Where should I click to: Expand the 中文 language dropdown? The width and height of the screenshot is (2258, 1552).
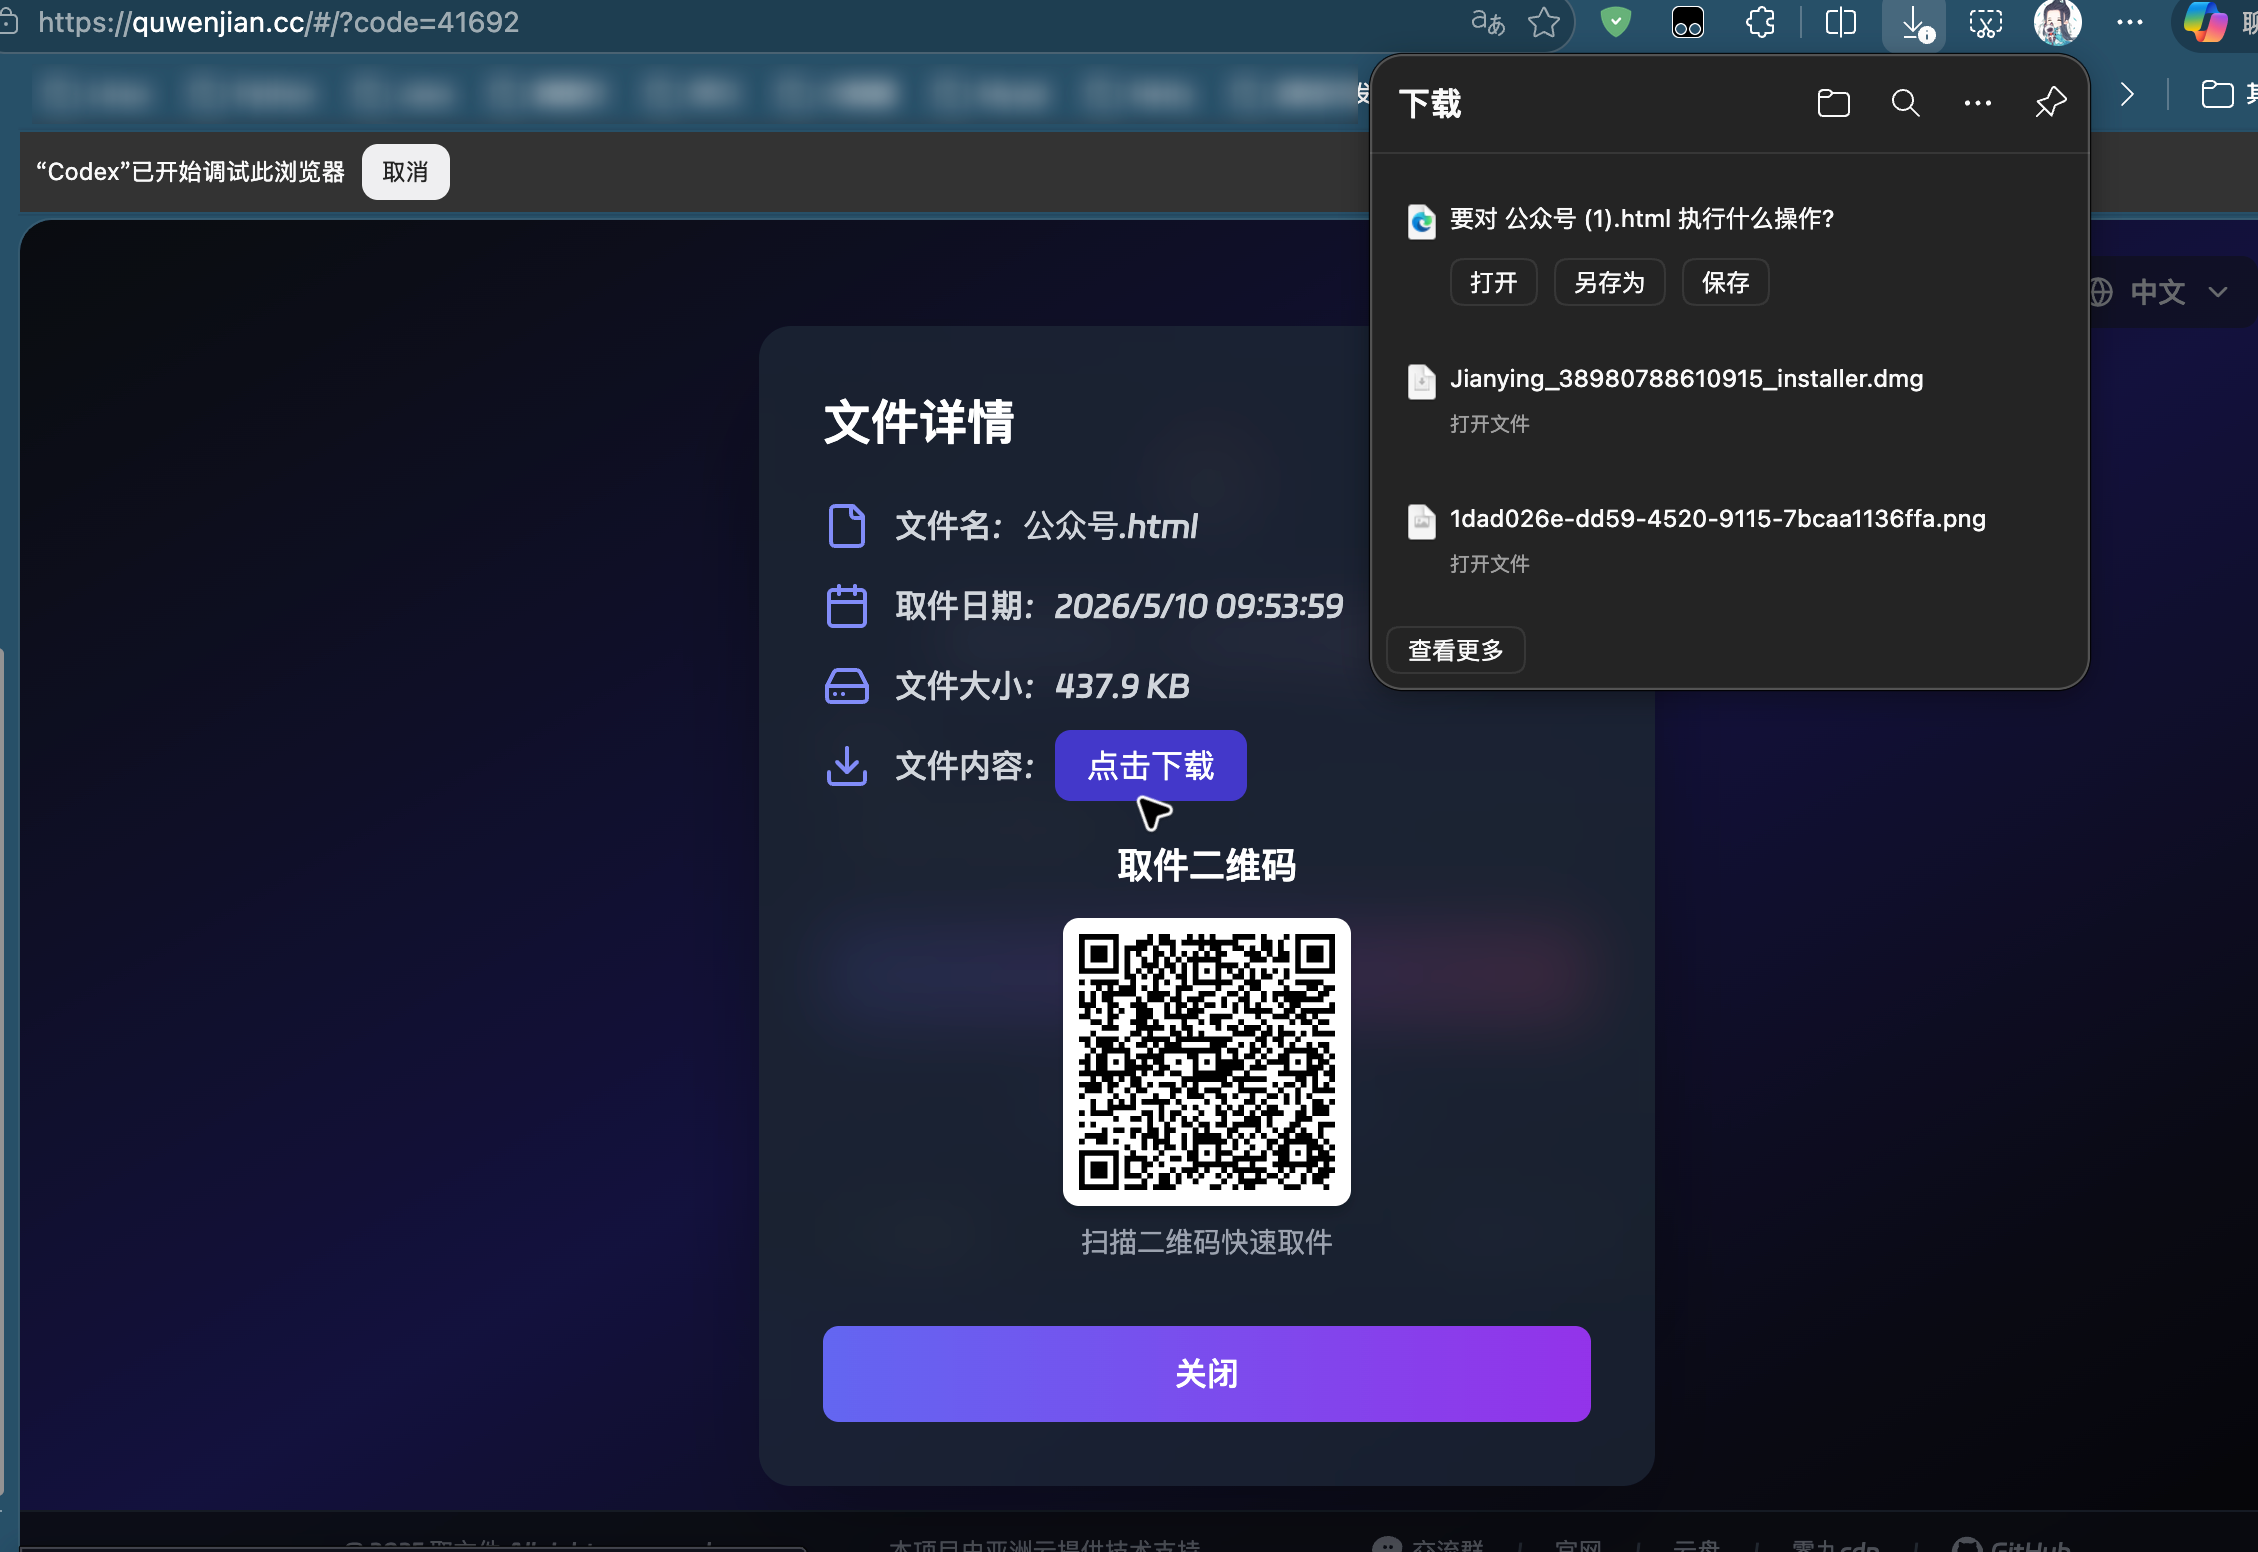coord(2158,292)
